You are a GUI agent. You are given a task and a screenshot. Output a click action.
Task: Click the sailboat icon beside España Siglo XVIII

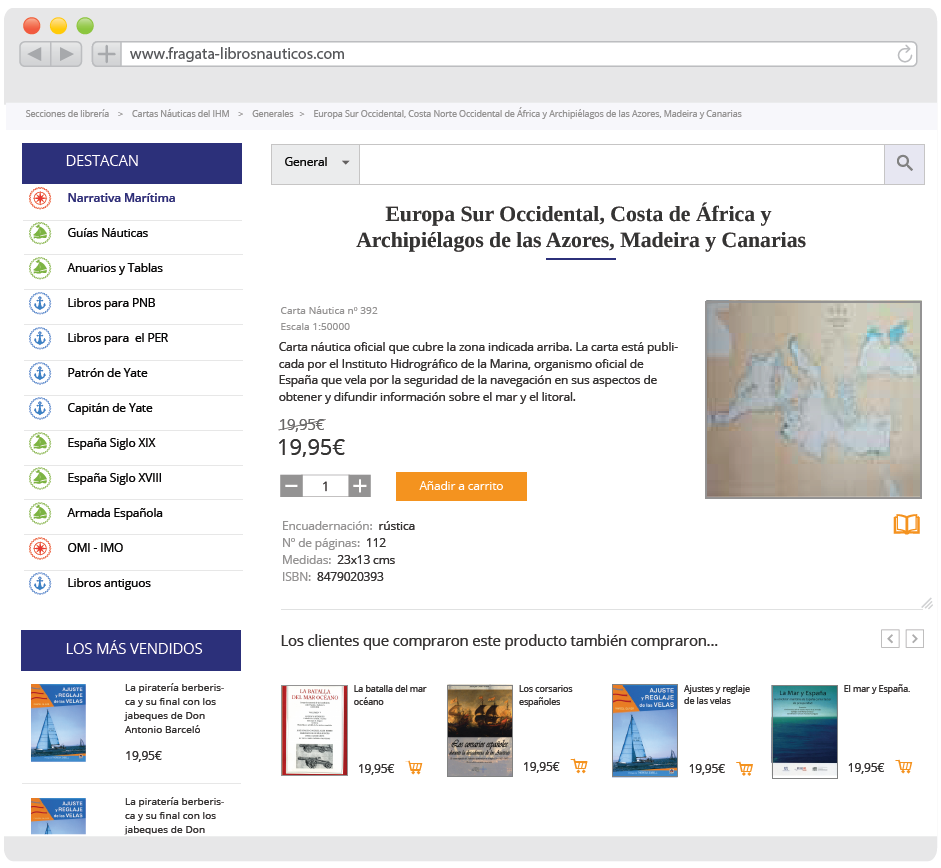coord(40,478)
